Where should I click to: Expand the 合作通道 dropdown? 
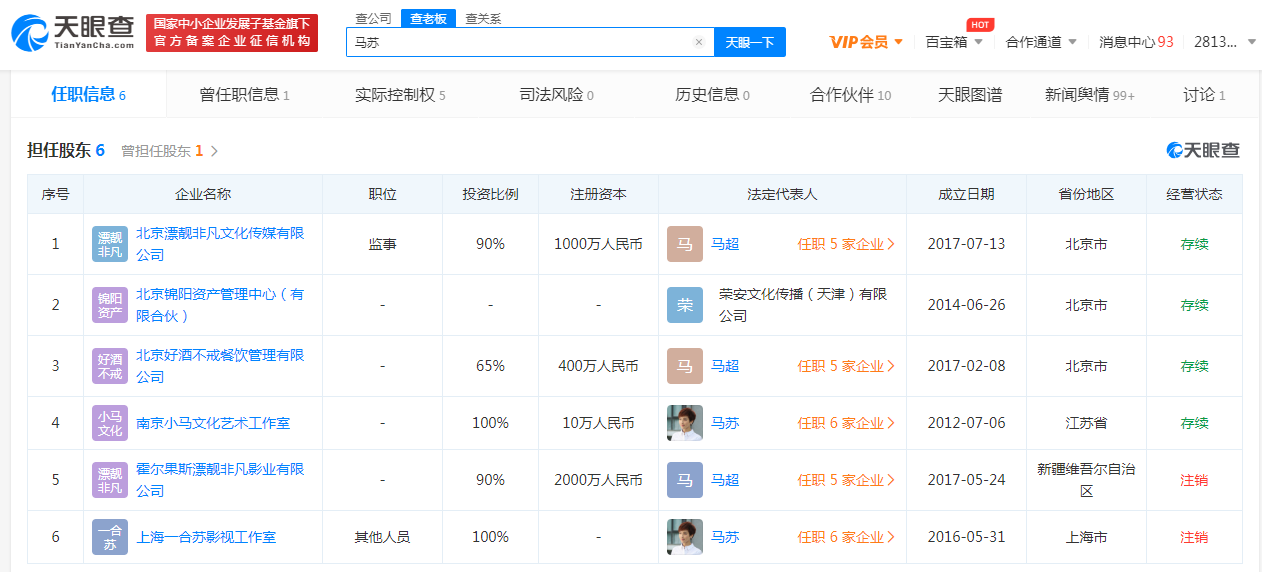click(x=1041, y=42)
